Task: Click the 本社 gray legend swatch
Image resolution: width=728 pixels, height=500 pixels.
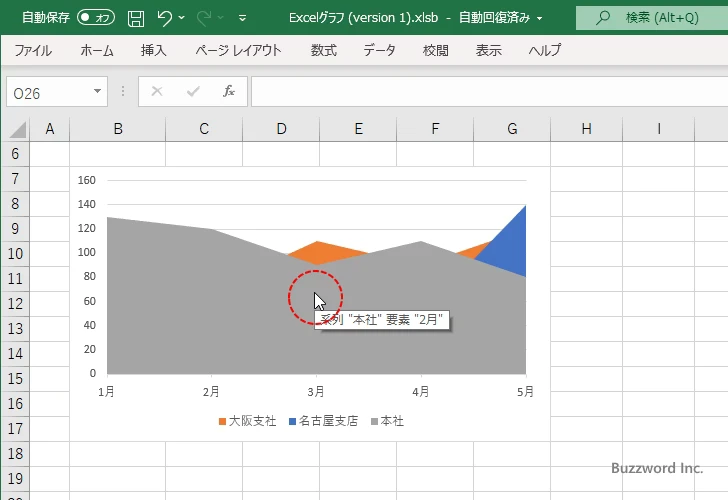Action: [x=375, y=422]
